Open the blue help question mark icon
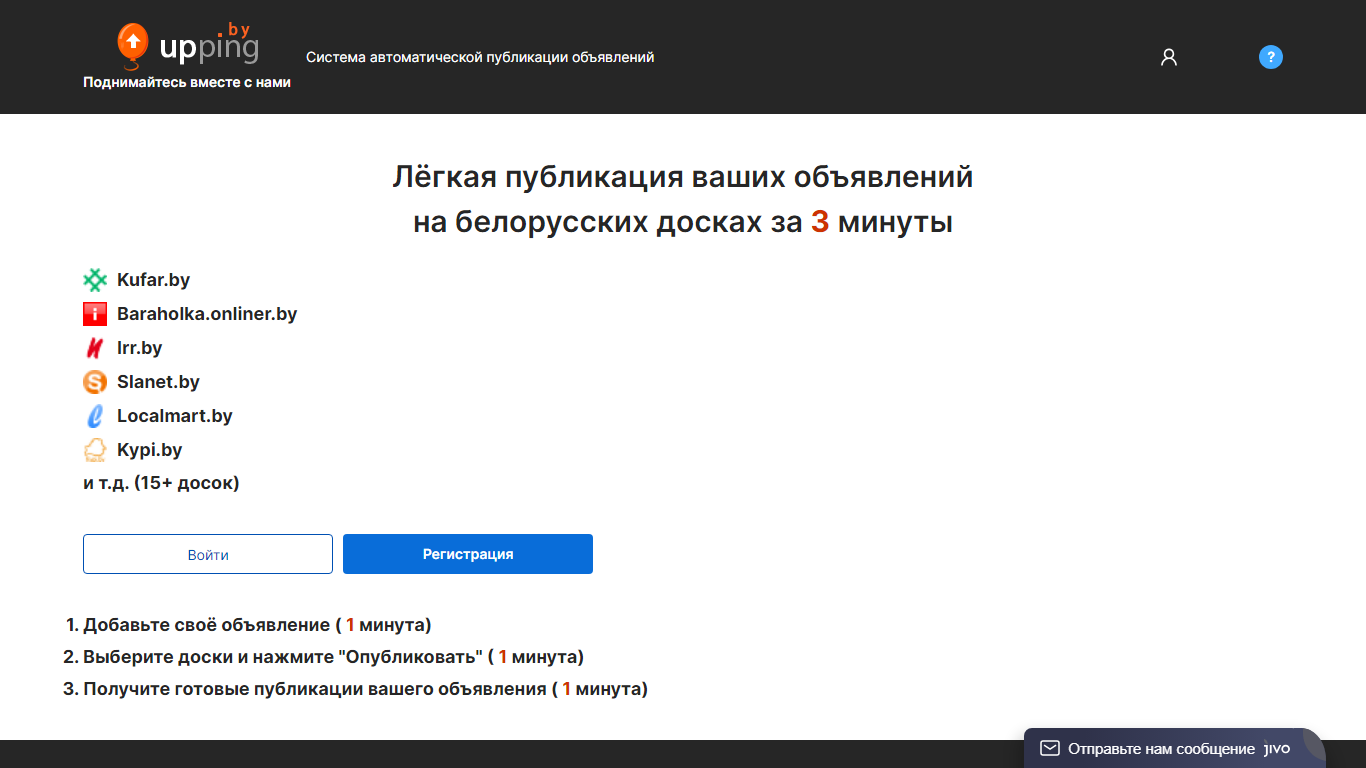Viewport: 1366px width, 768px height. [x=1270, y=57]
